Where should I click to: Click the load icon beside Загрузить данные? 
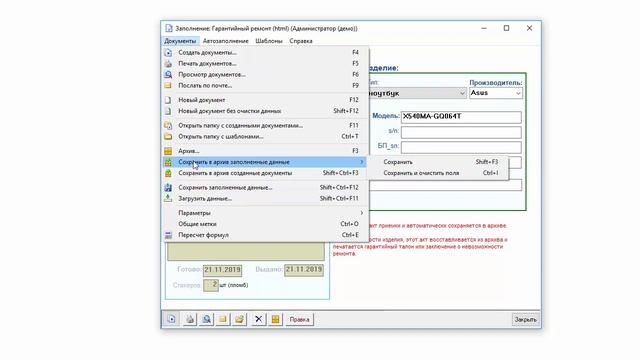click(x=168, y=198)
